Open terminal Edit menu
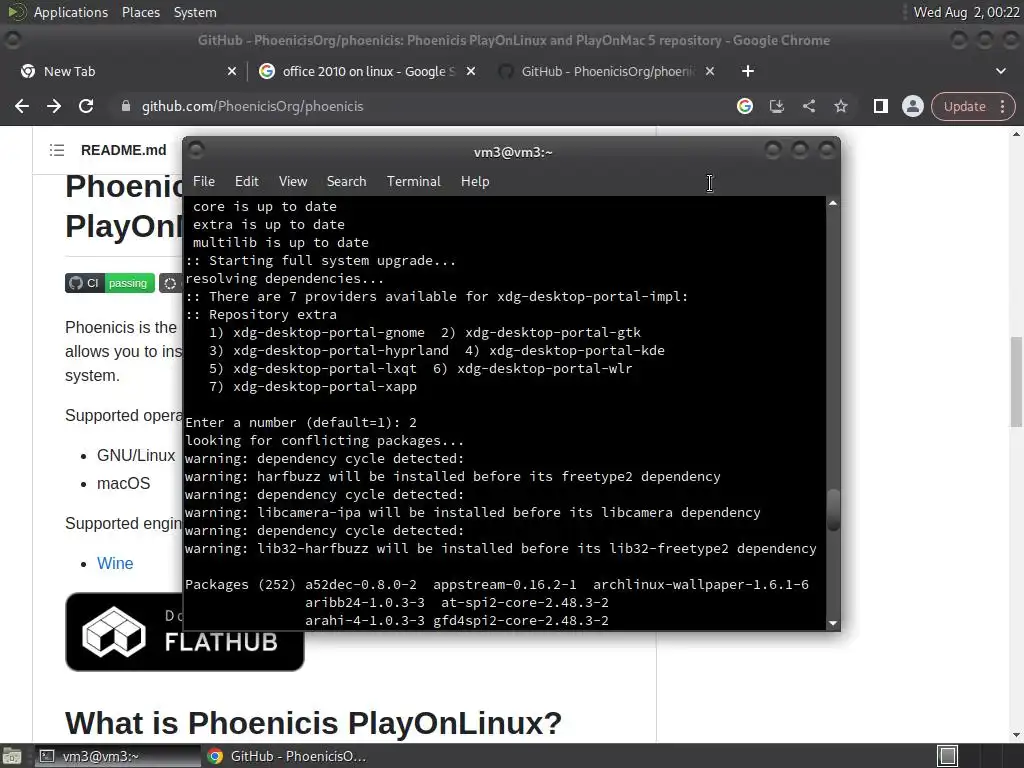Screen dimensions: 1024x768 [x=247, y=182]
